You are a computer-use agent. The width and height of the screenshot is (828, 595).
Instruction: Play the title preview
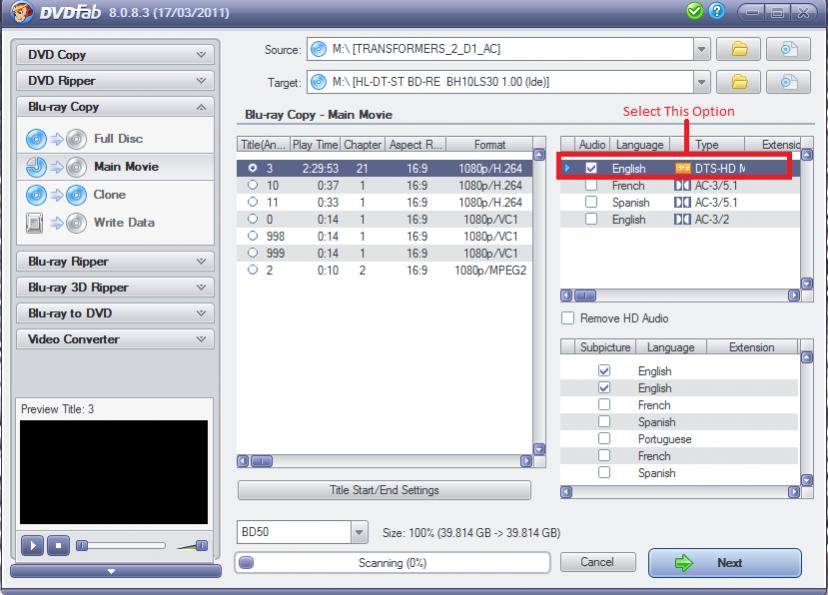click(32, 545)
